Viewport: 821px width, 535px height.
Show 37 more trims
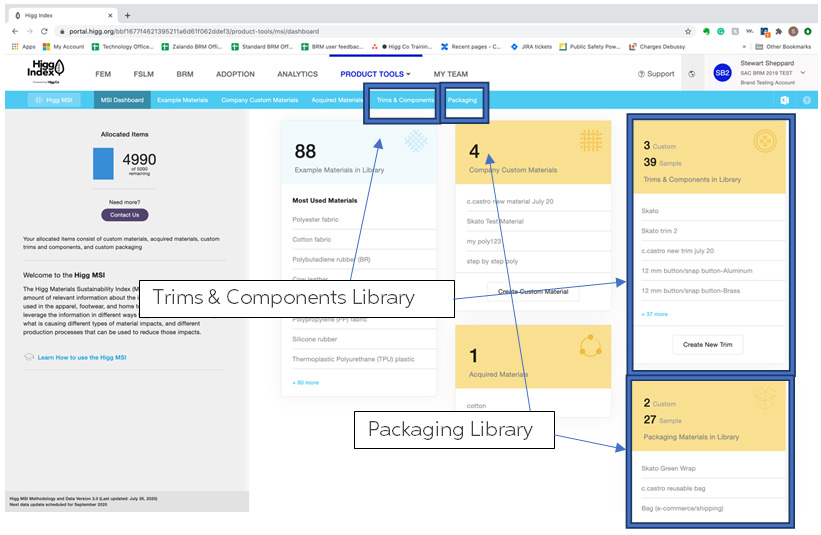point(654,314)
